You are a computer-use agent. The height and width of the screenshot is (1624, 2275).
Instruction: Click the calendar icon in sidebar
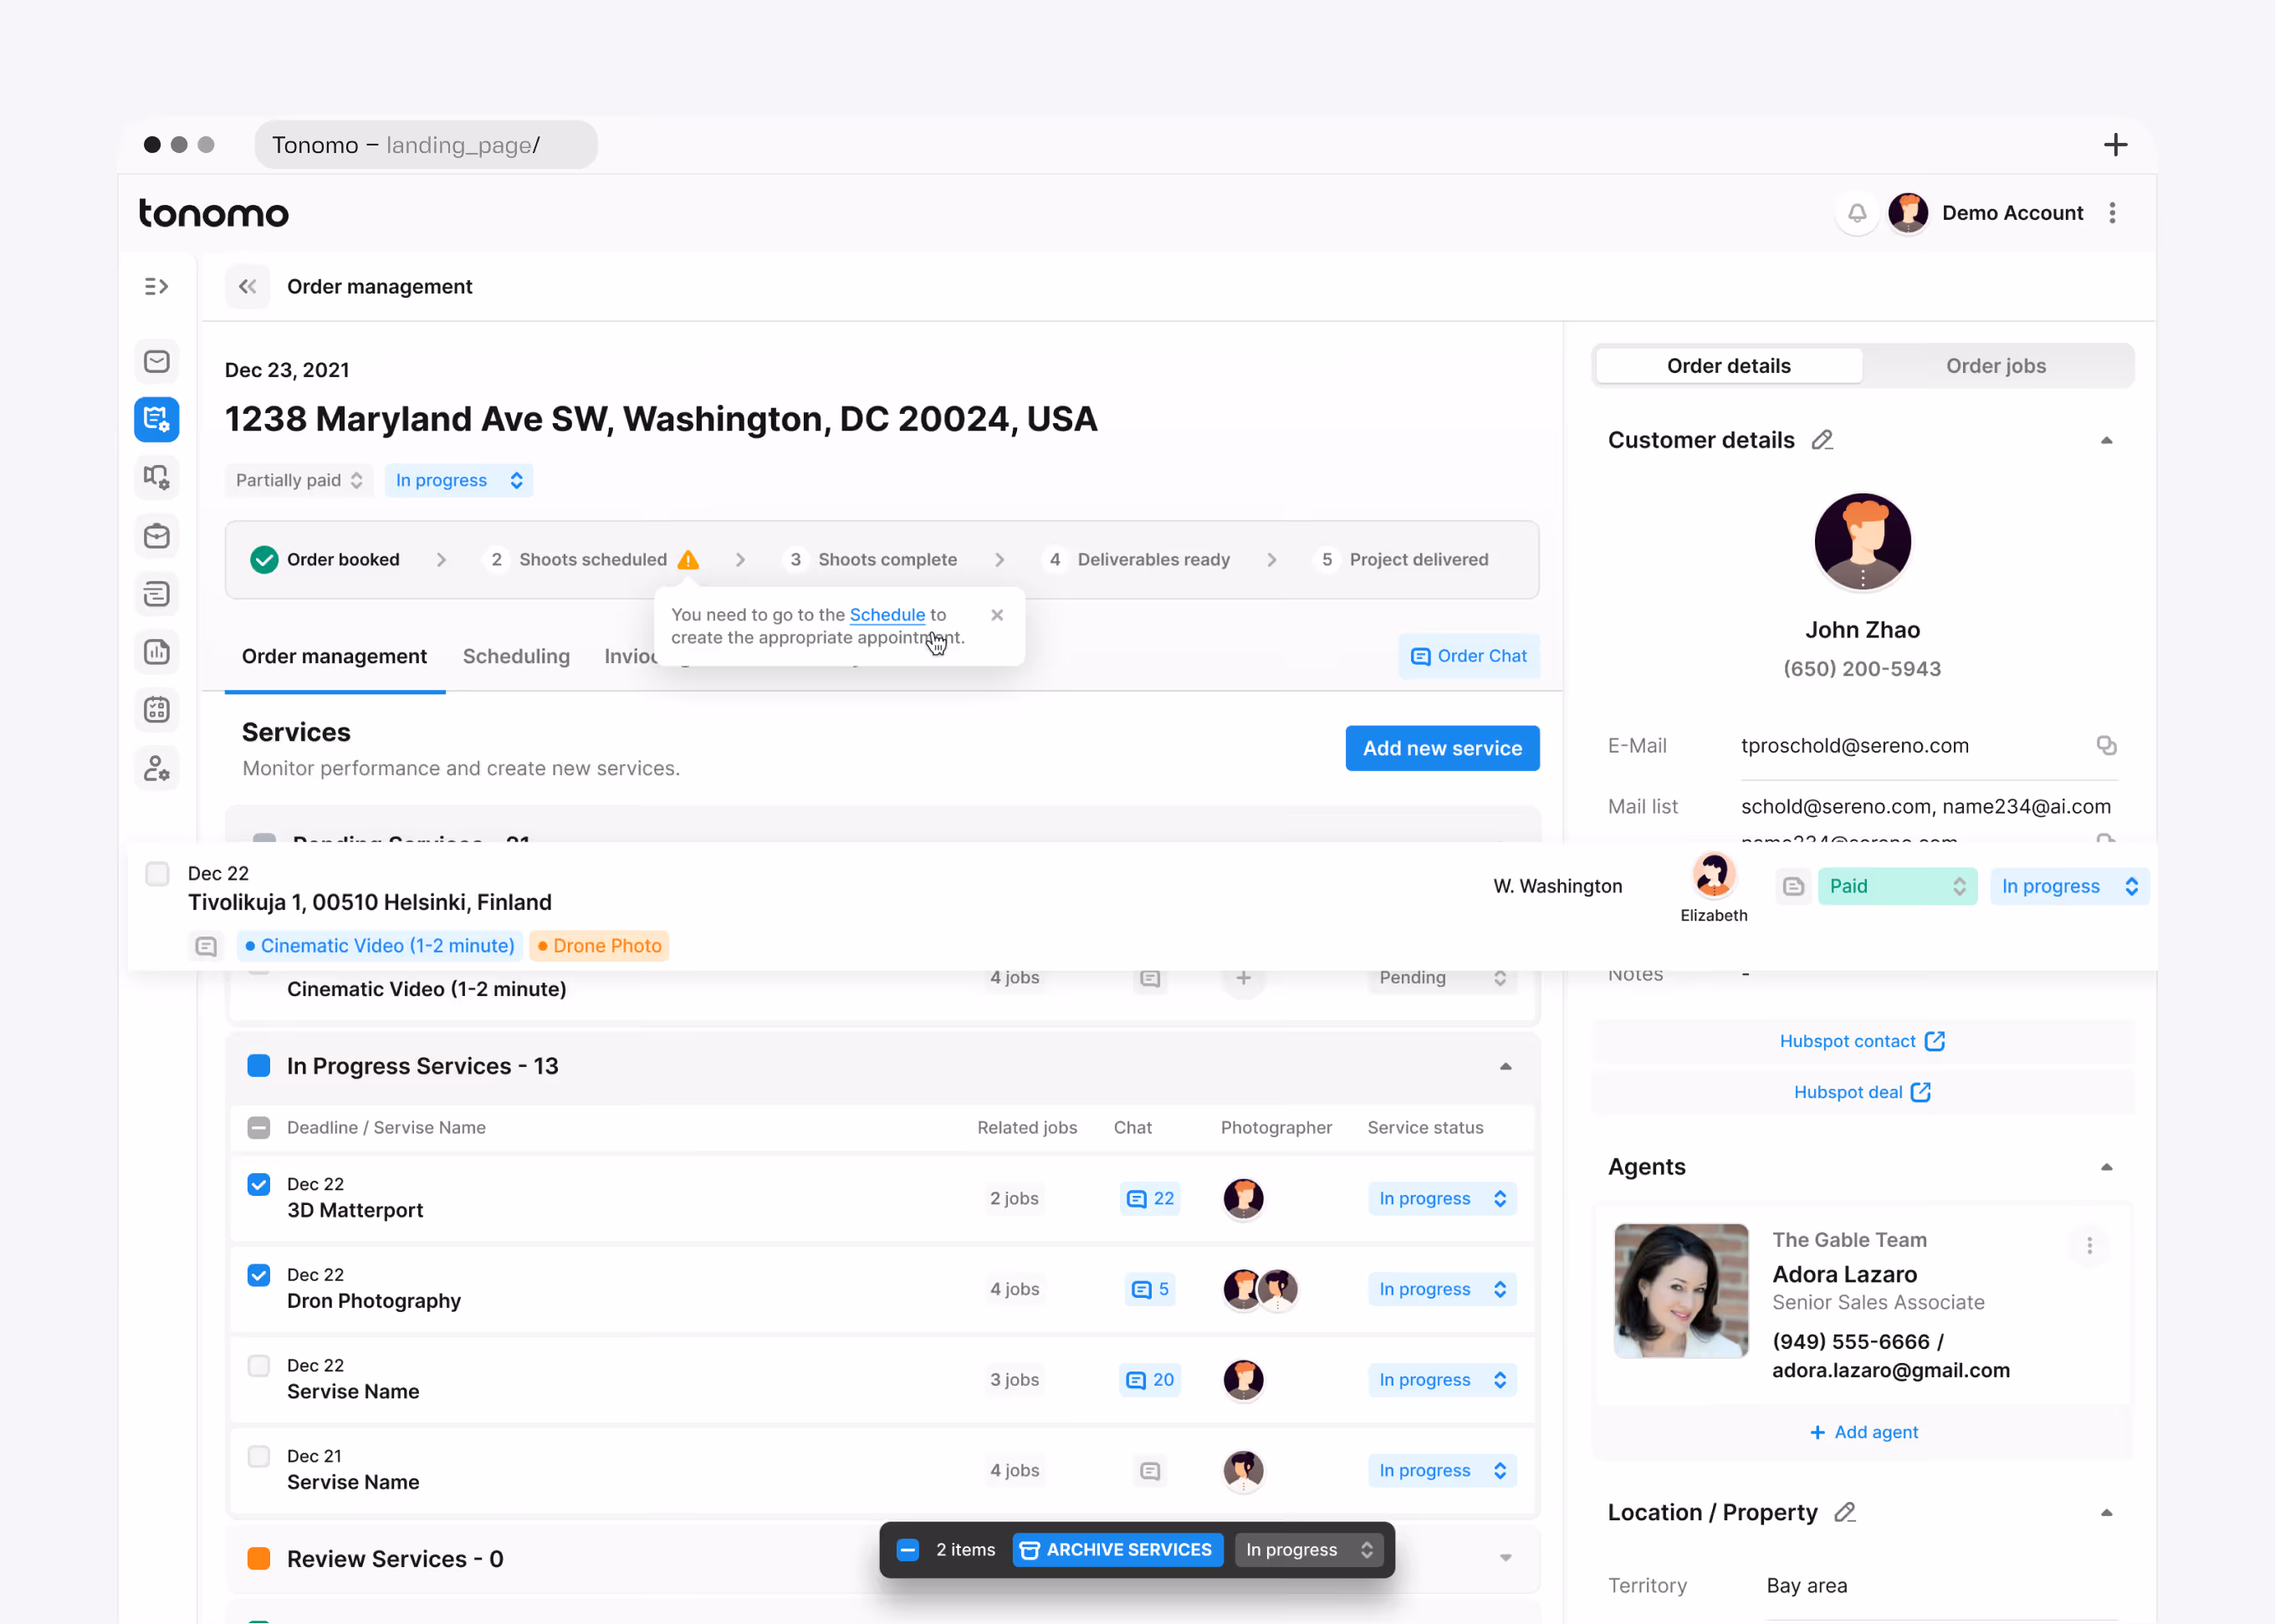tap(157, 710)
